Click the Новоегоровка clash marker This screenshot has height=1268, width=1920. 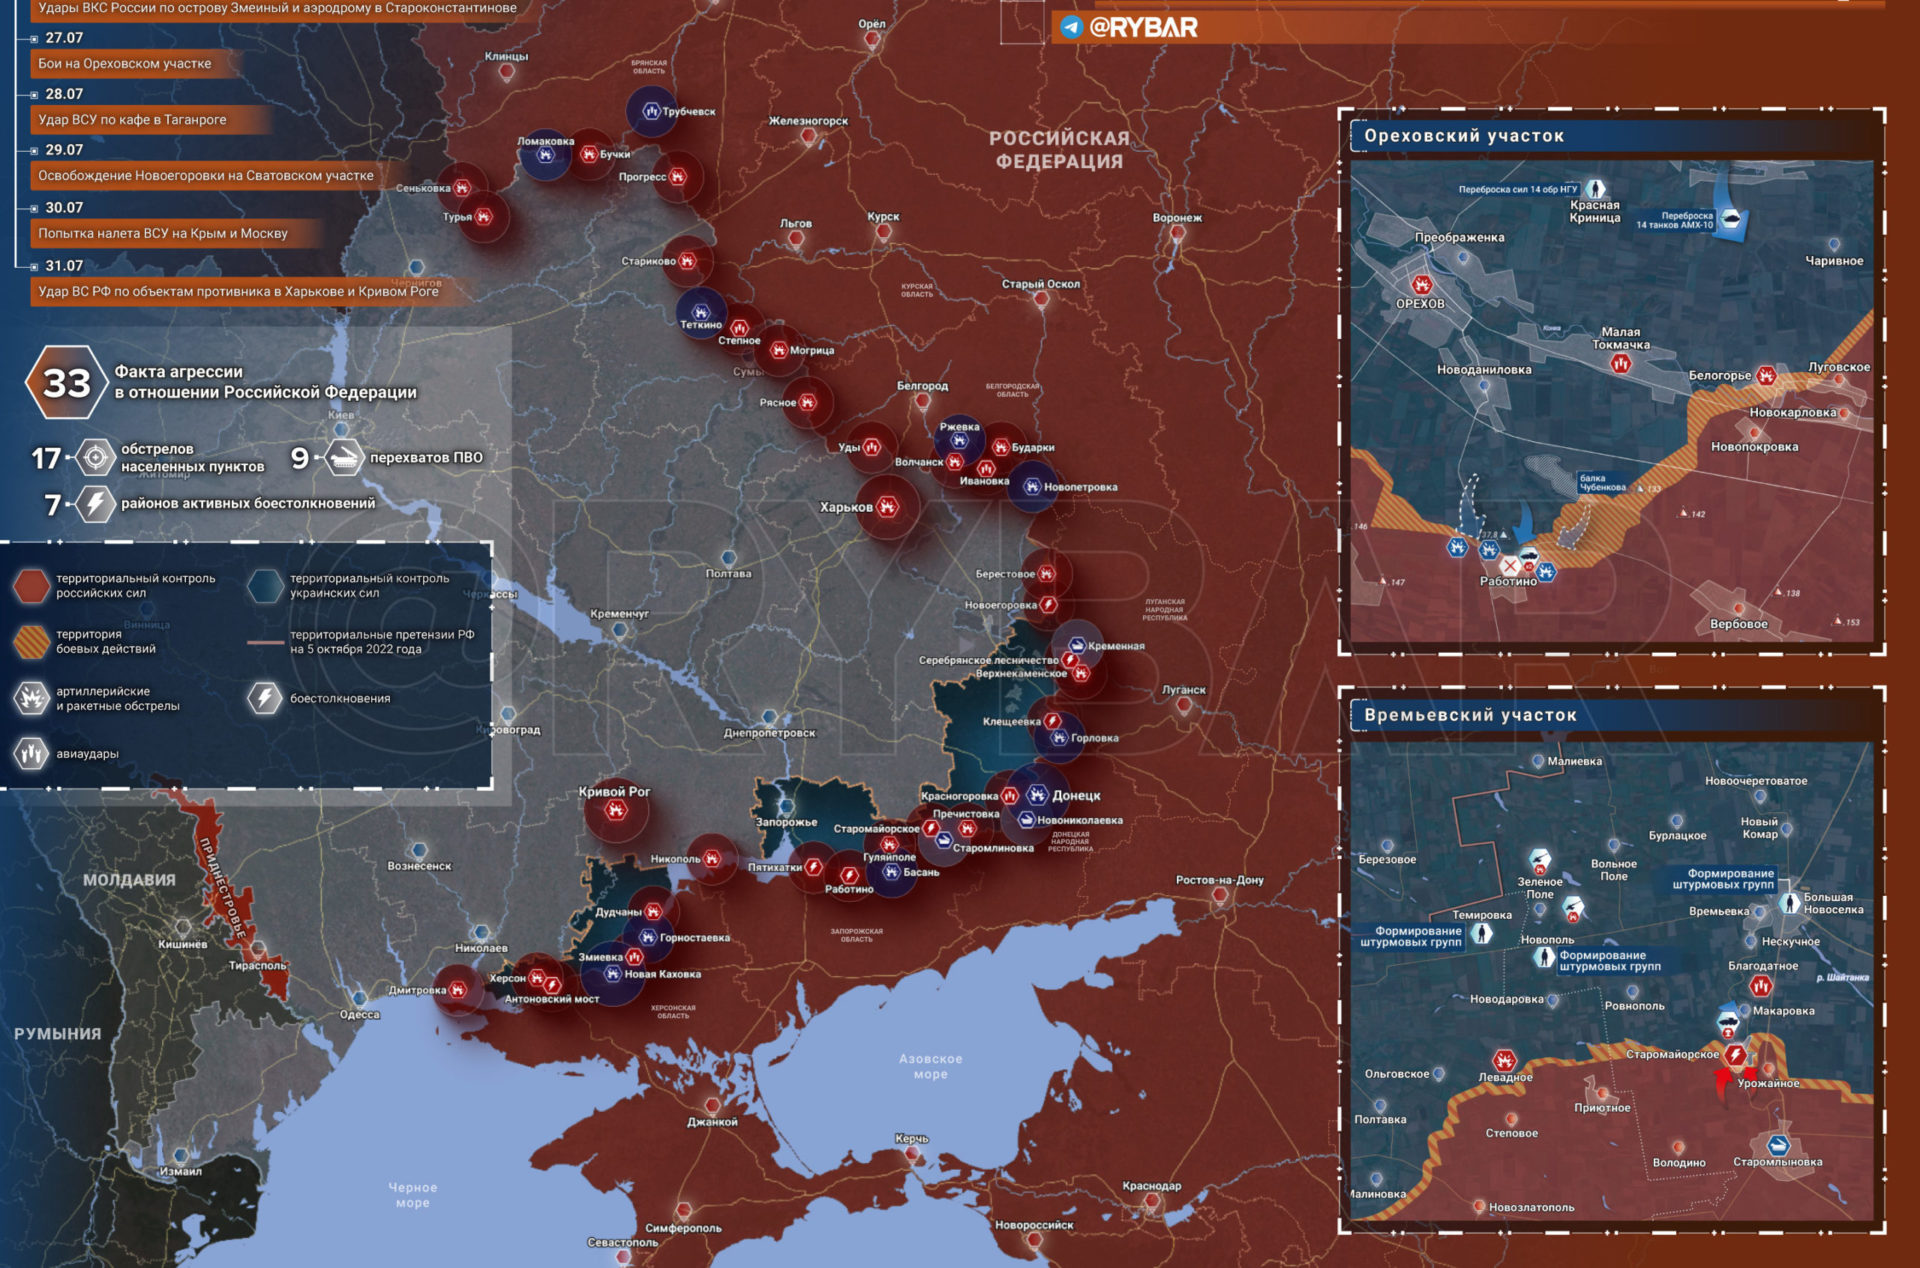pyautogui.click(x=1048, y=605)
